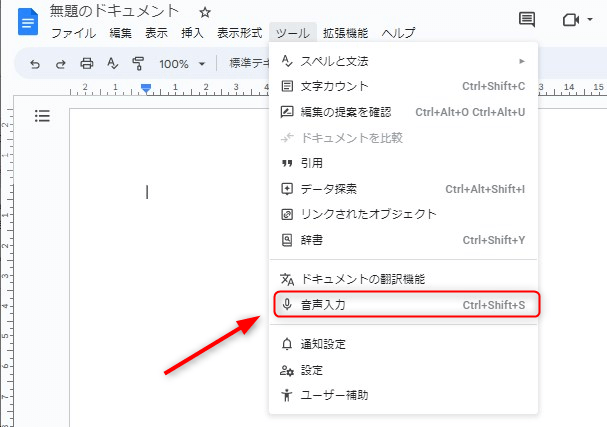Click the redo arrow in toolbar
Viewport: 607px width, 427px height.
(x=60, y=63)
